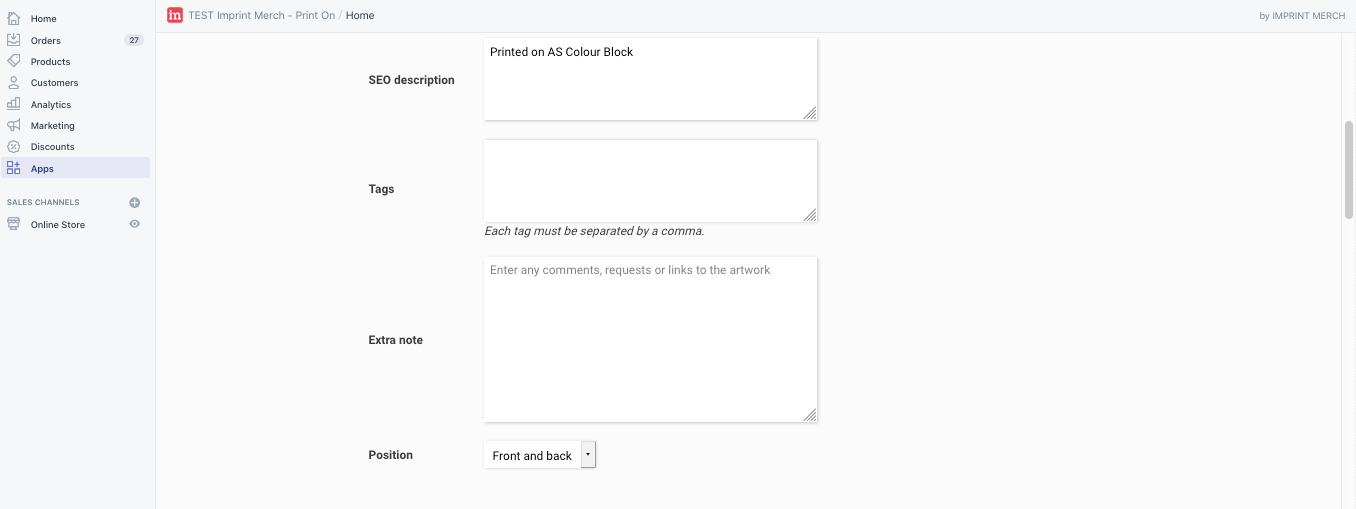Click the Customers person icon
The image size is (1356, 509).
pos(14,83)
